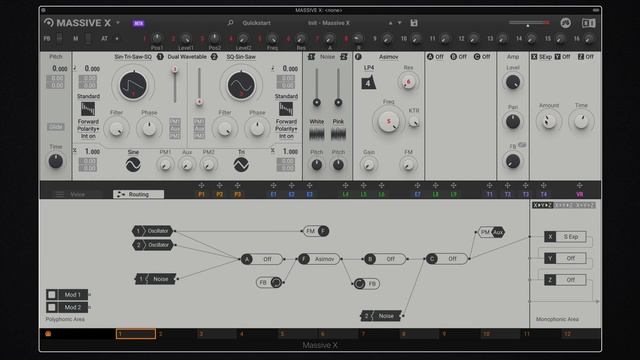
Task: Open oscillator 1 Standard mode menu
Action: (88, 96)
